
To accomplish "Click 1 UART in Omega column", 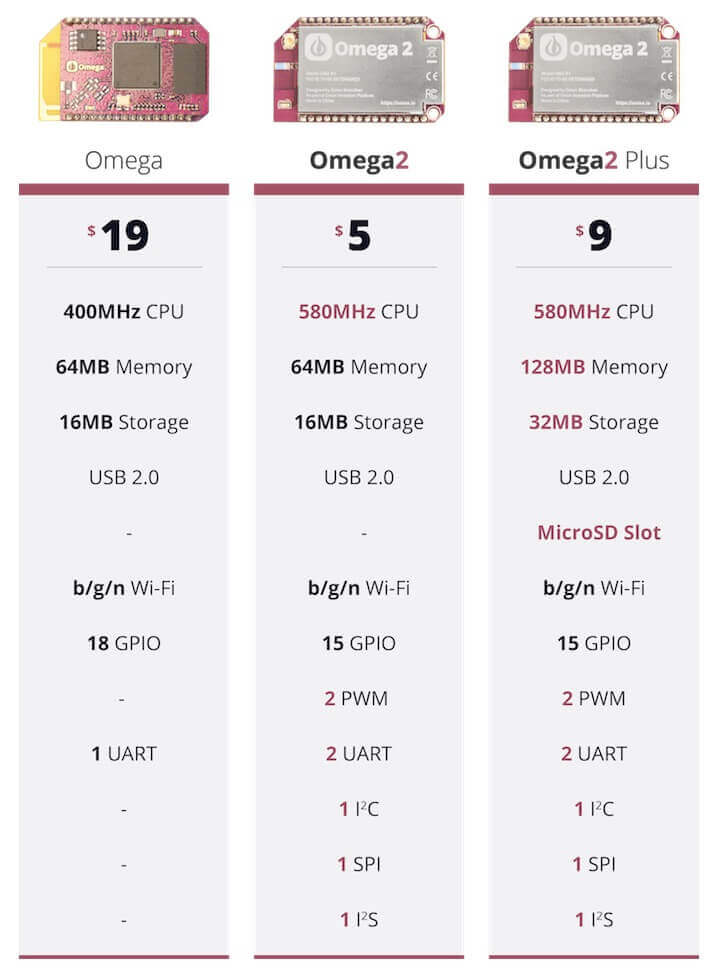I will click(x=124, y=754).
